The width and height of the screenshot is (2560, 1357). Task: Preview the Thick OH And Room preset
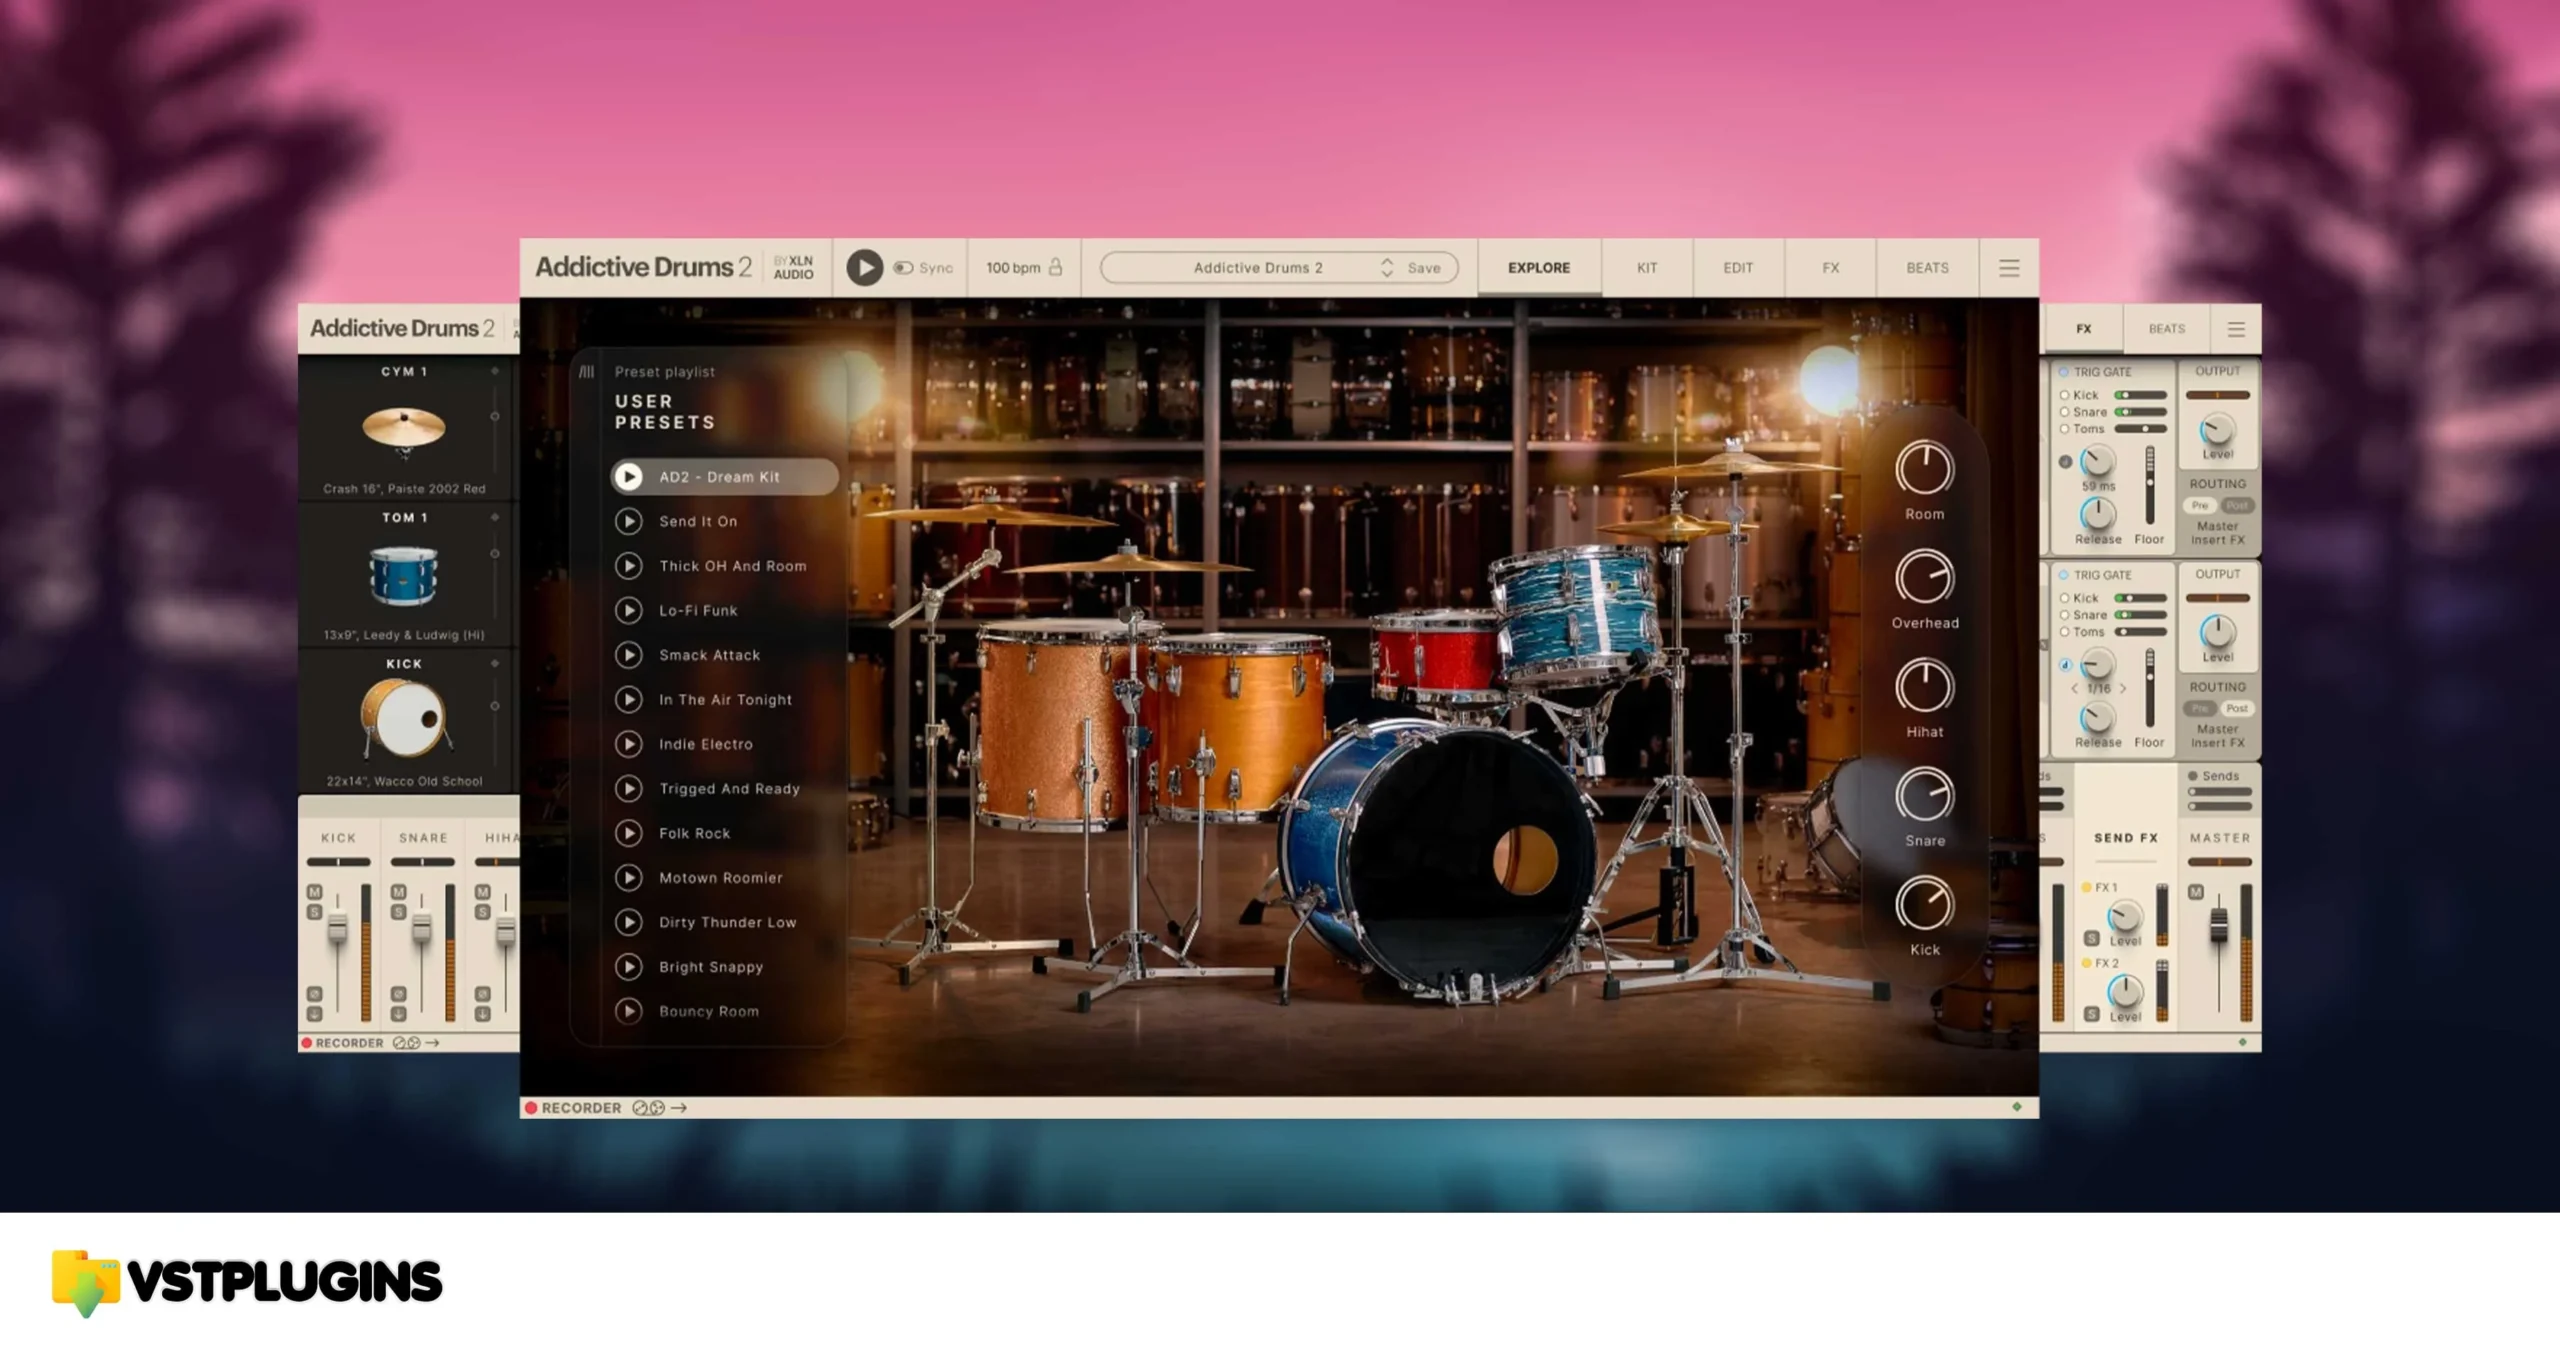click(x=628, y=566)
